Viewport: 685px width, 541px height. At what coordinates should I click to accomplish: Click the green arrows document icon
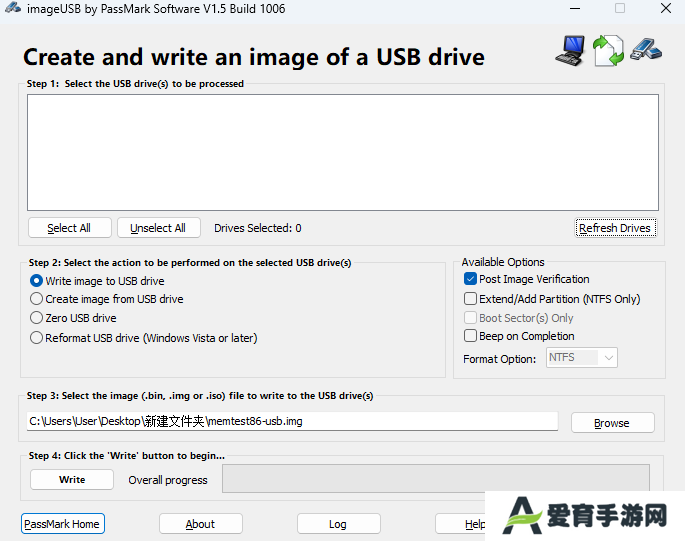pos(608,51)
